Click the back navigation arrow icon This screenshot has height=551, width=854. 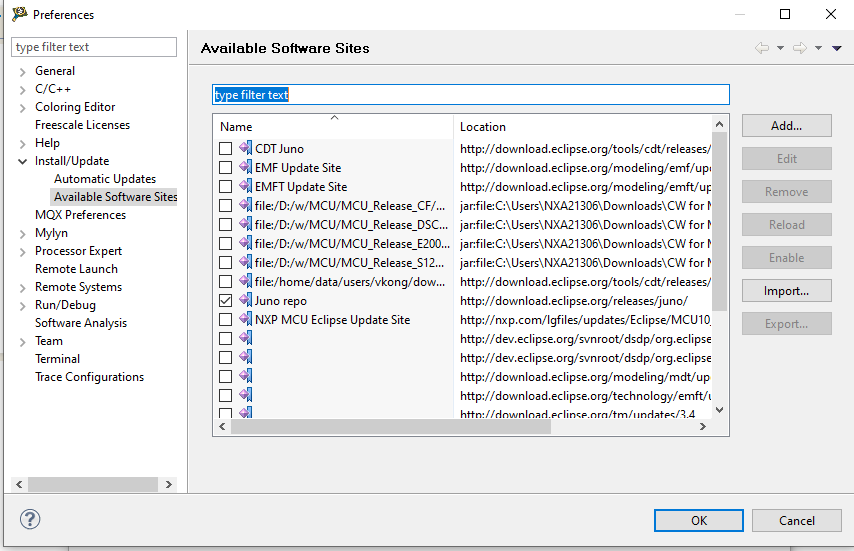tap(762, 48)
